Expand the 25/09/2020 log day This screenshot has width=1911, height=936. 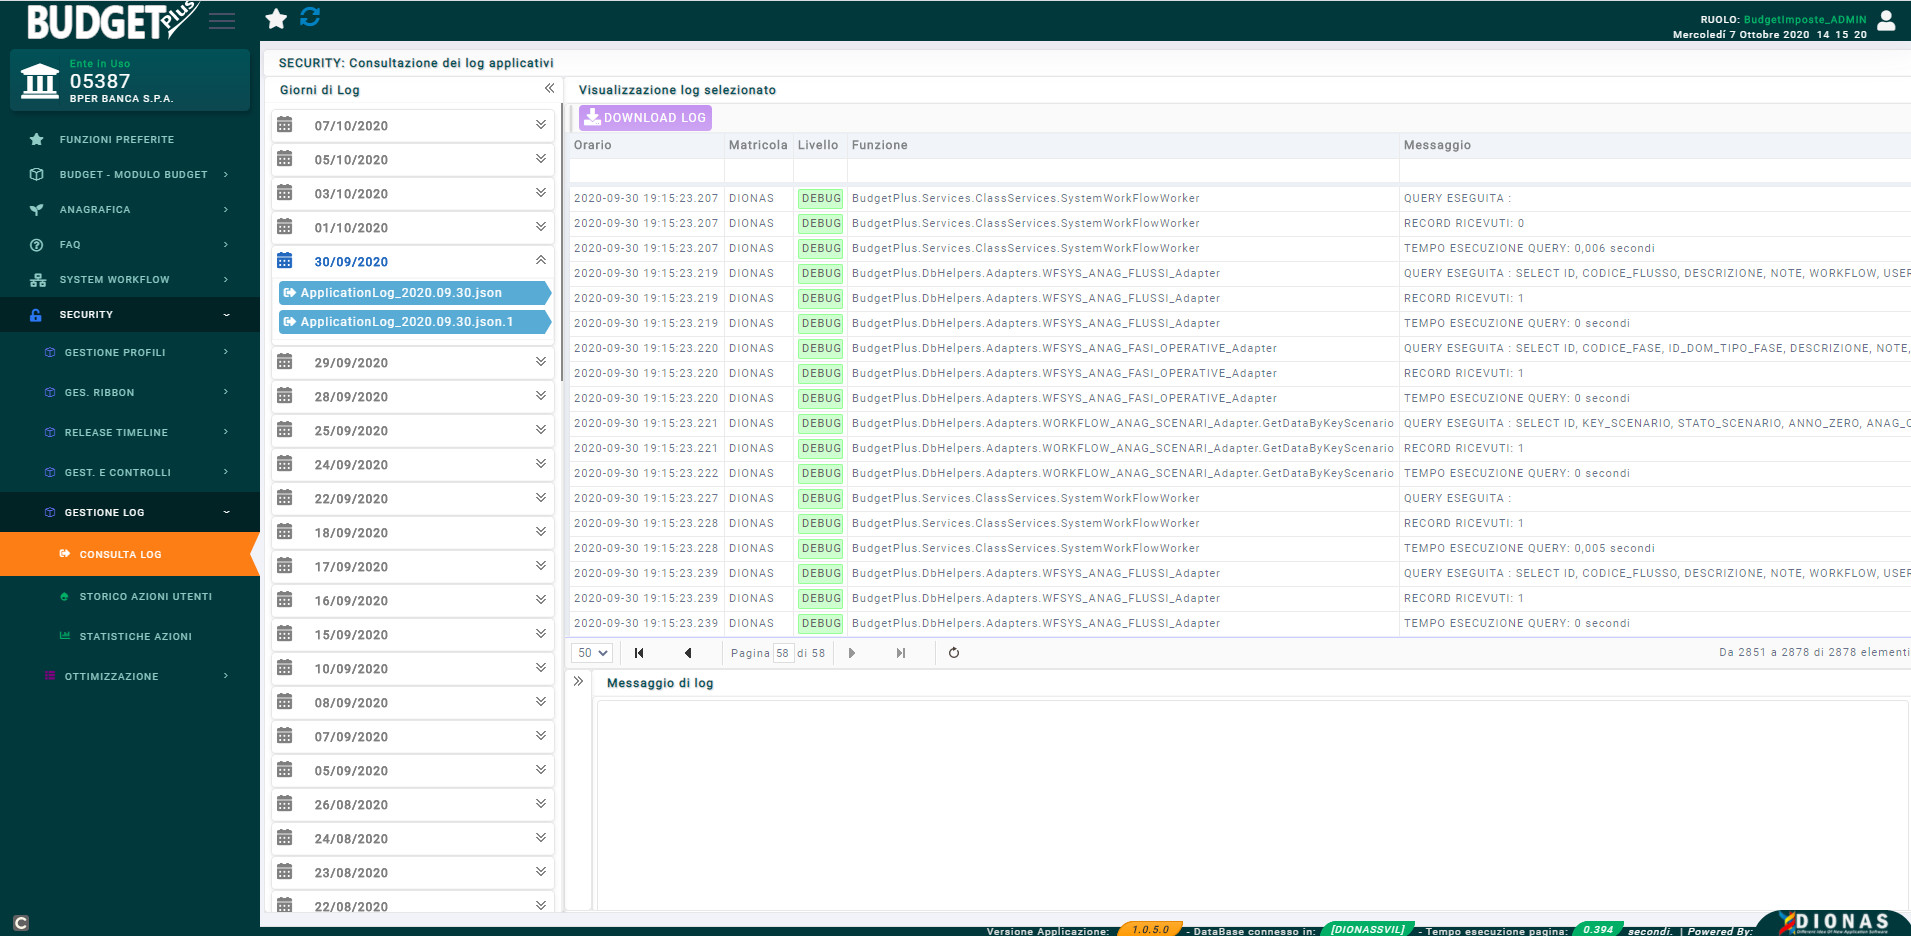point(541,430)
